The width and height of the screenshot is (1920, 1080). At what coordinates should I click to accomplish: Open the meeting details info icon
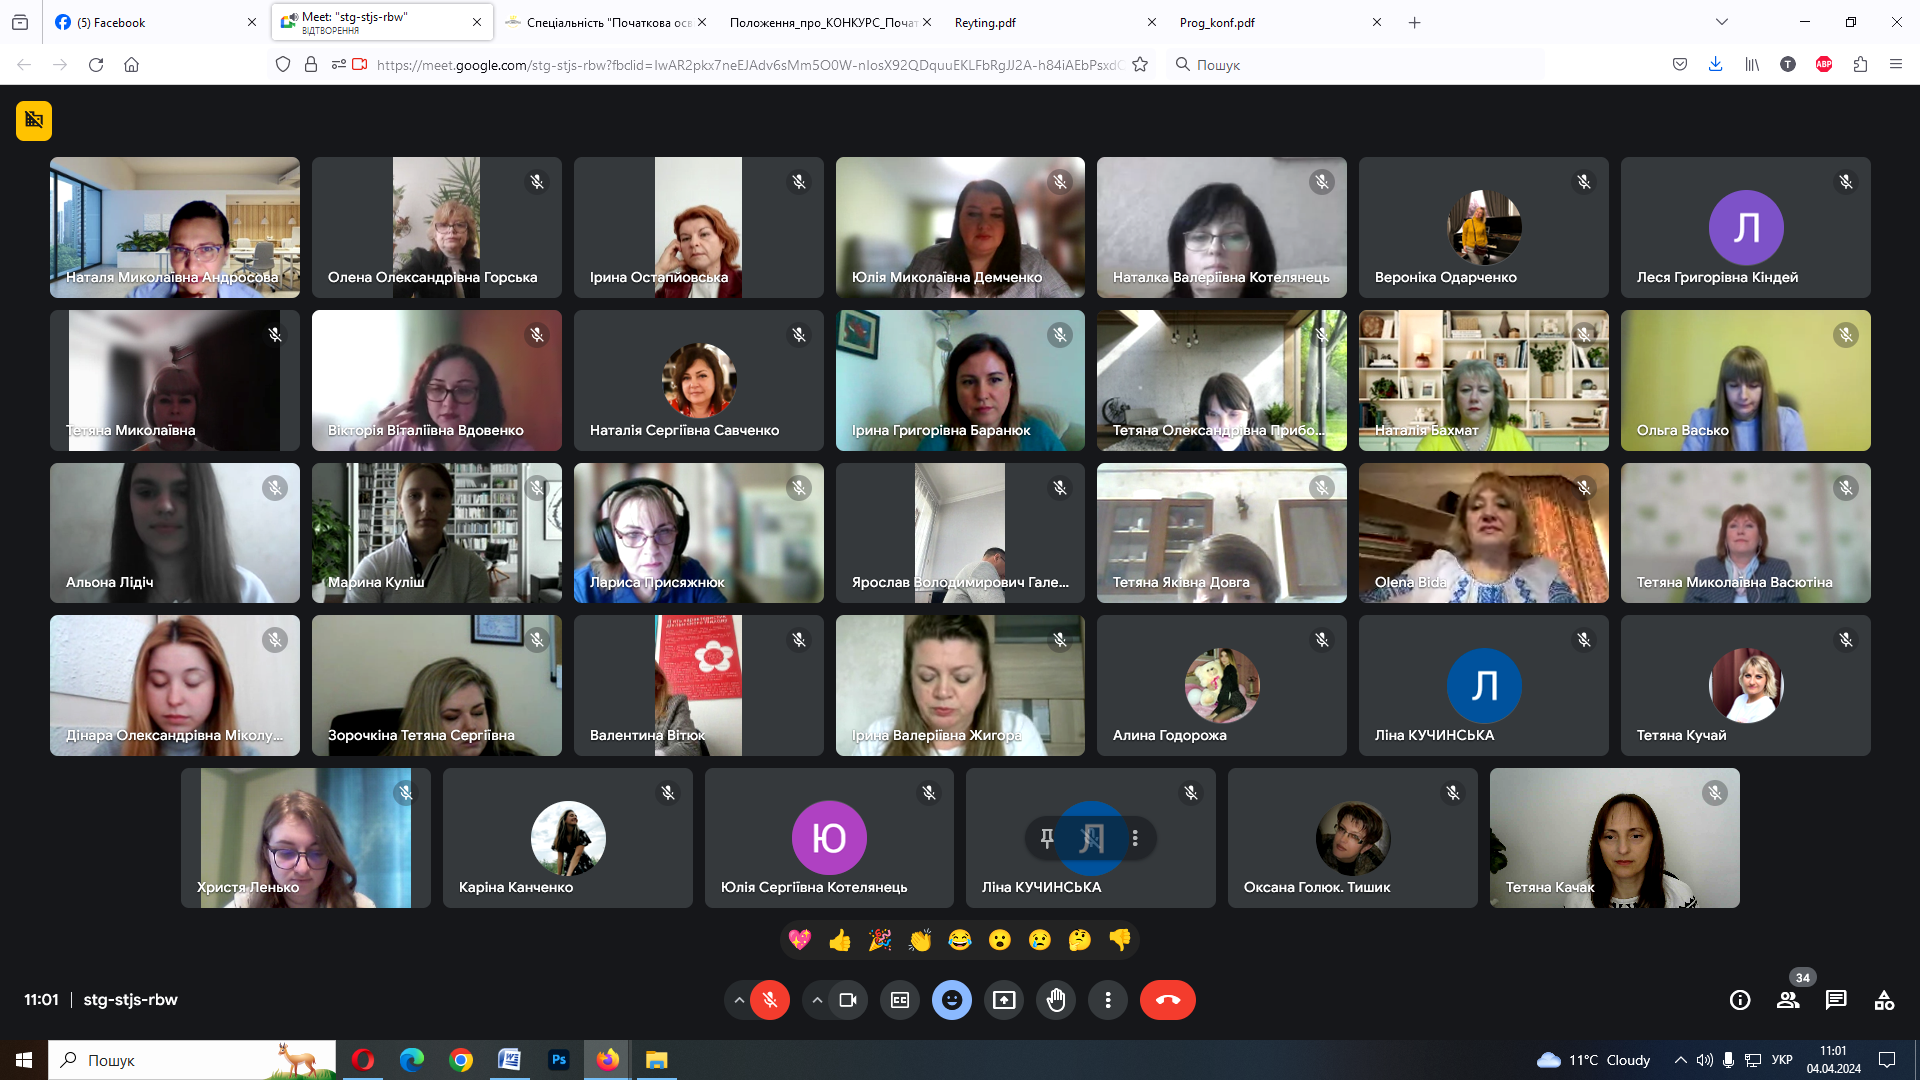click(1740, 1000)
